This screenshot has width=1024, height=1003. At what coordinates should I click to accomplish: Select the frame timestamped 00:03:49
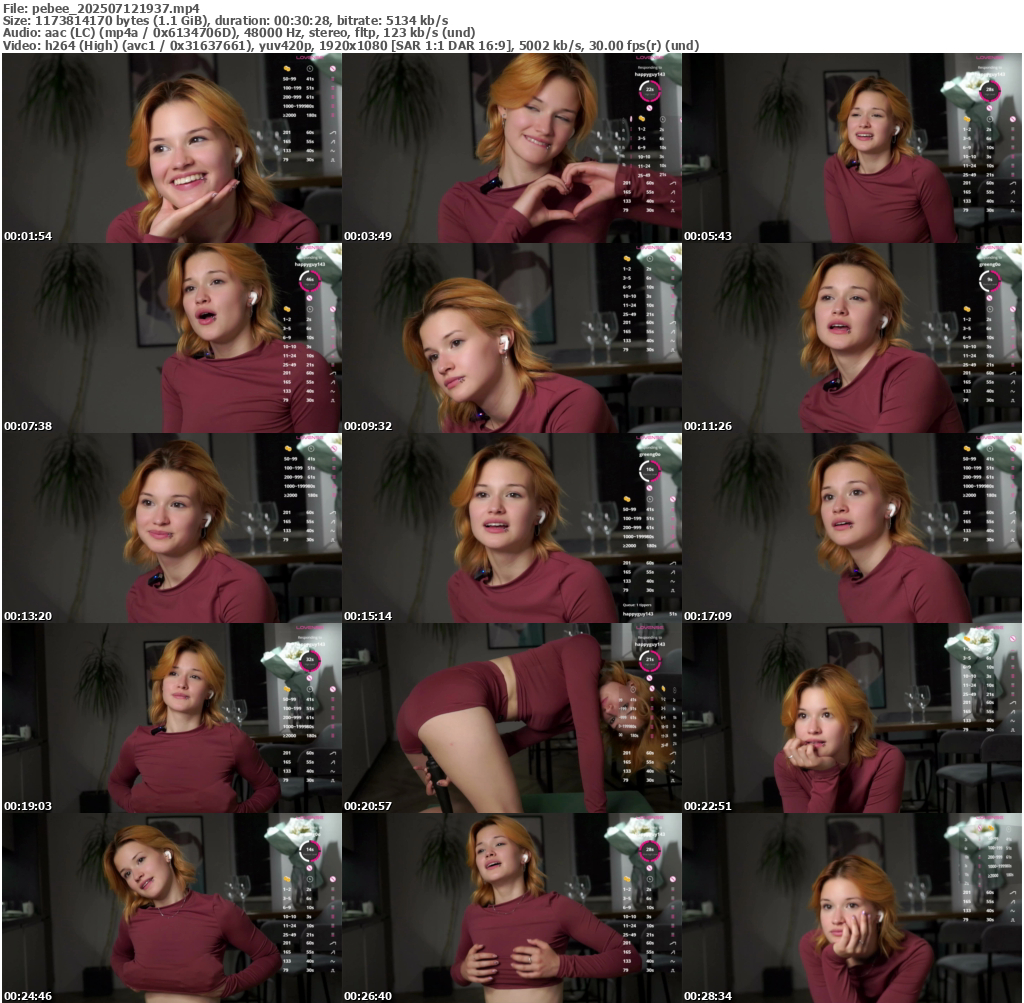512,148
